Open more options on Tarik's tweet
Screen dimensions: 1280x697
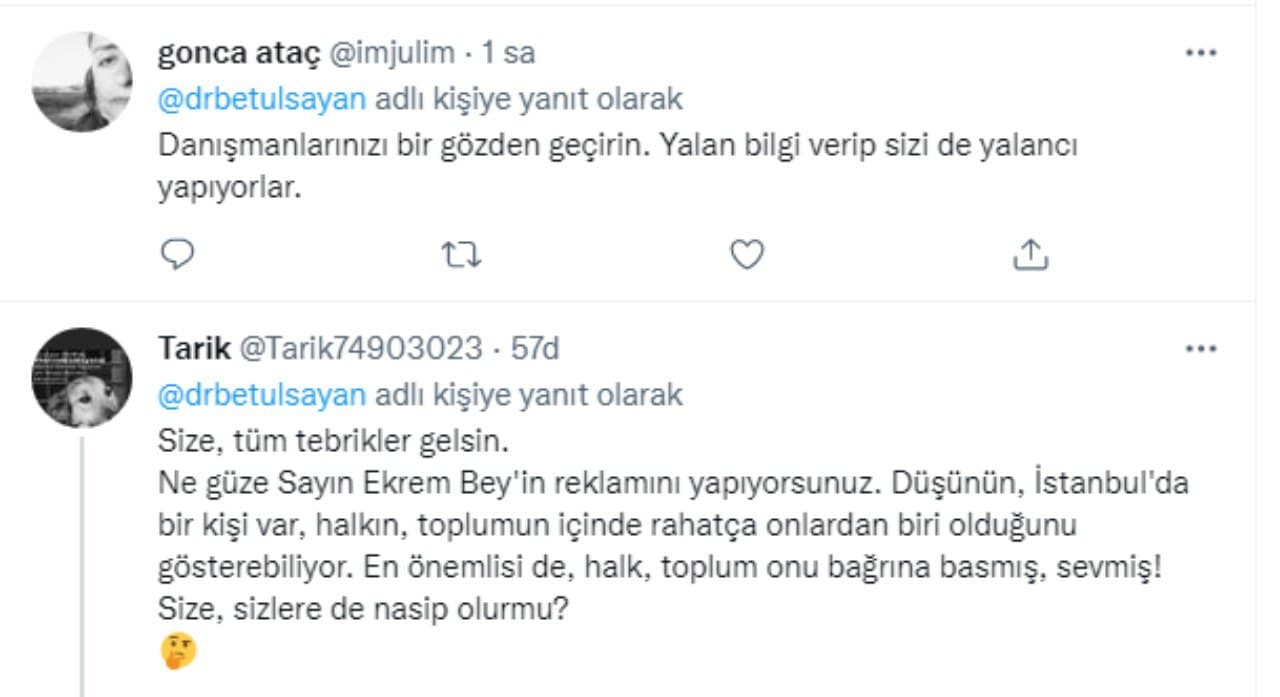point(1200,349)
